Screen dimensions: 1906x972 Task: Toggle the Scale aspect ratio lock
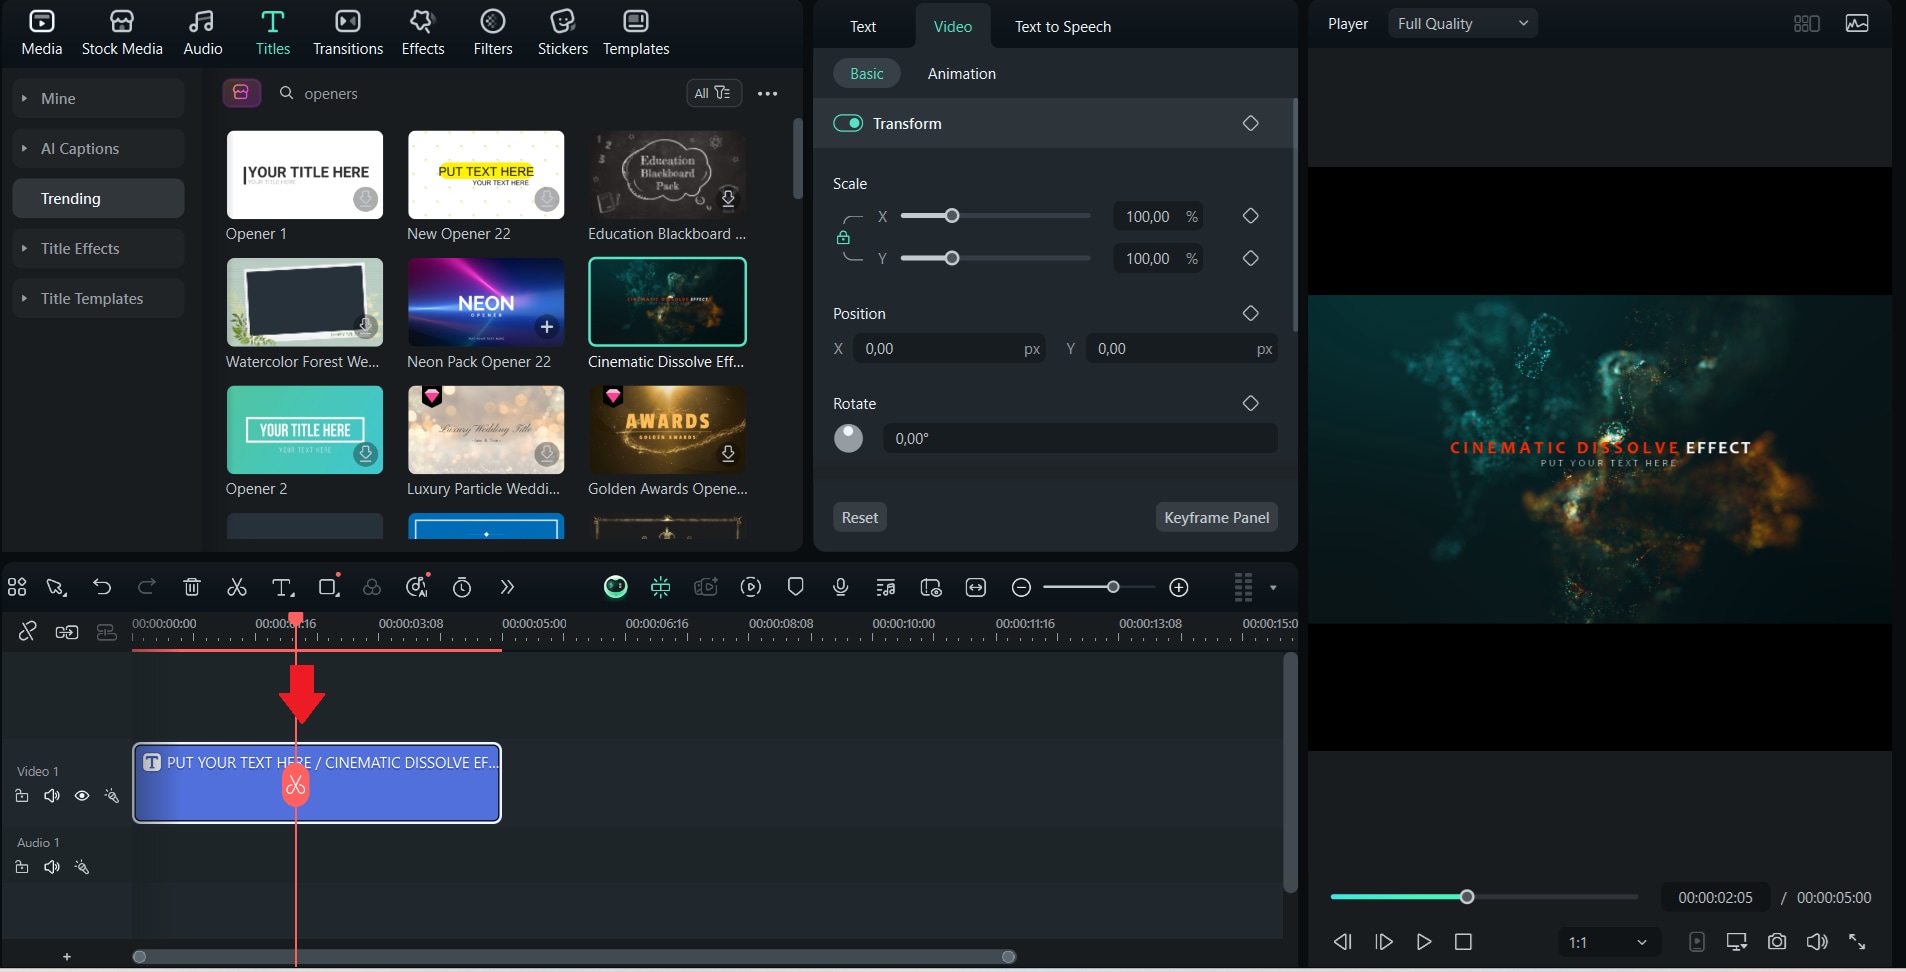coord(843,238)
